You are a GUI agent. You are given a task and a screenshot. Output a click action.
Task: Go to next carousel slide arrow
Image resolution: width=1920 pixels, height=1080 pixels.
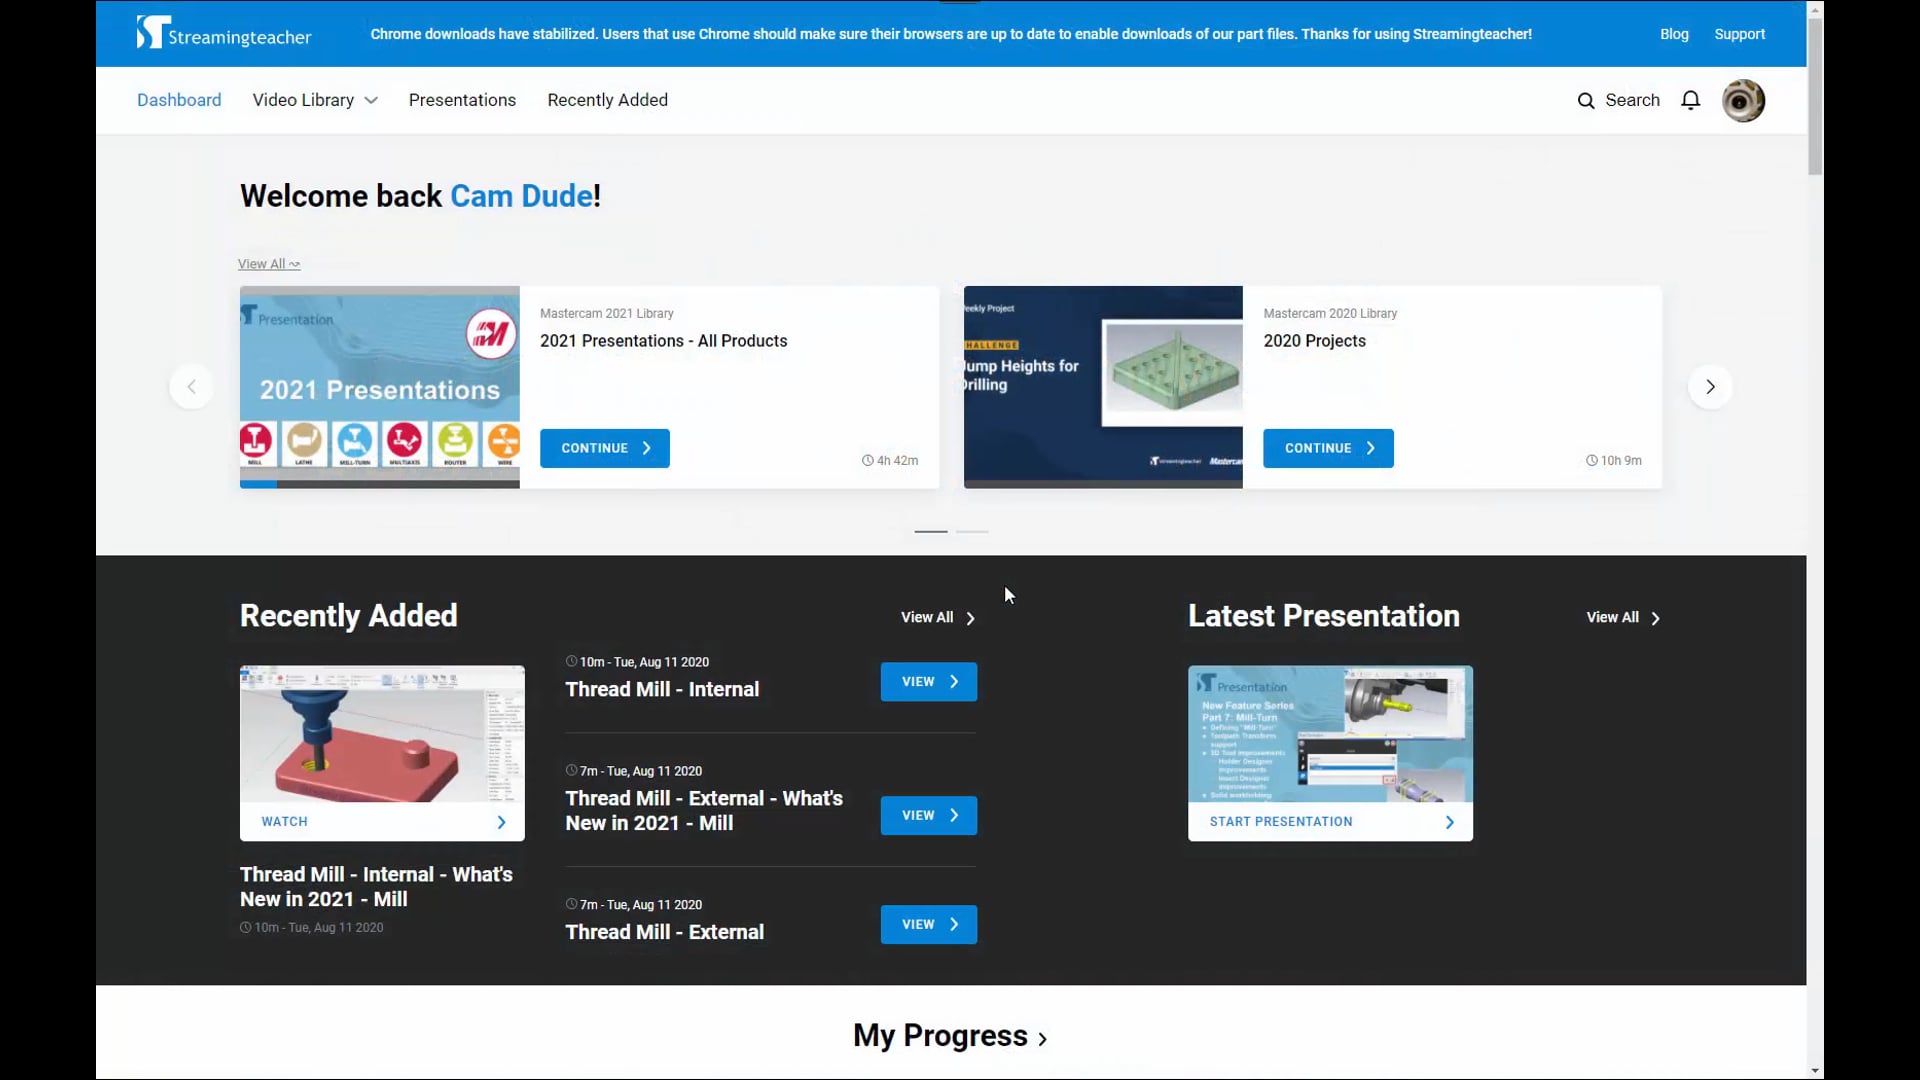1710,387
